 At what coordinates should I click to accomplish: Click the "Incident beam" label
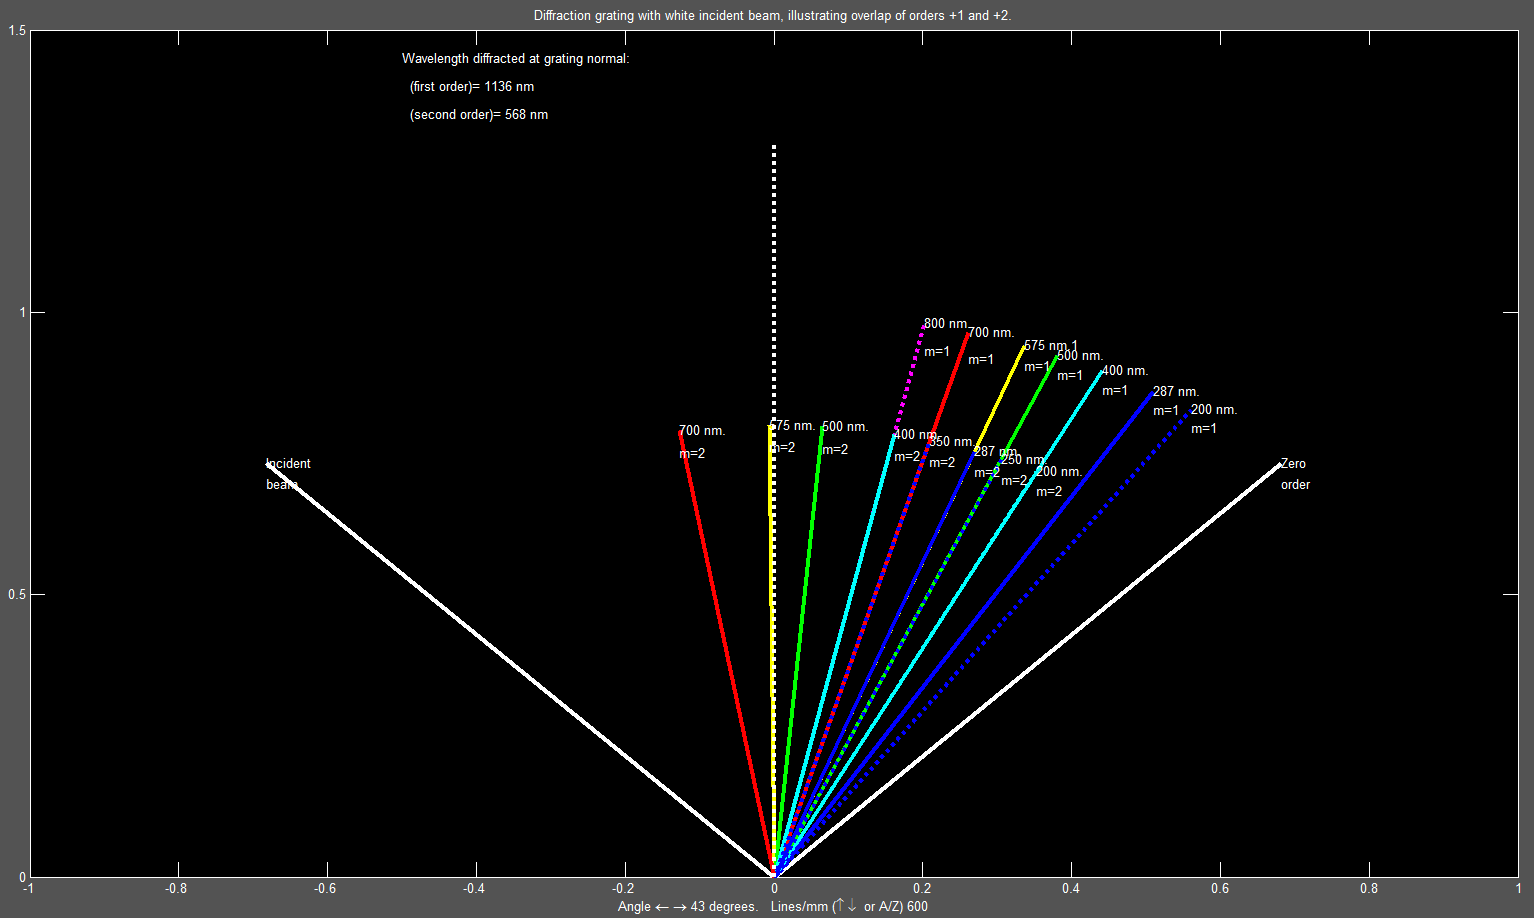(288, 473)
